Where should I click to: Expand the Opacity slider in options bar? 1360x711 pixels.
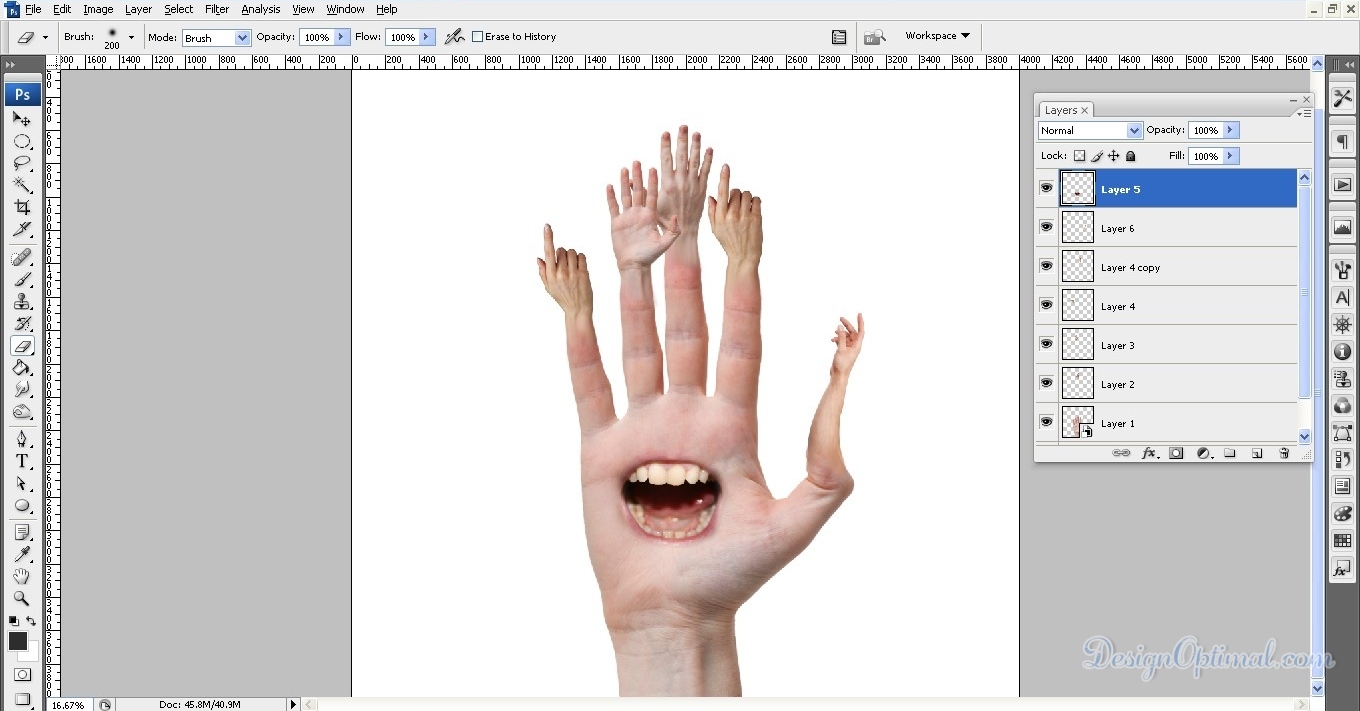pos(342,37)
